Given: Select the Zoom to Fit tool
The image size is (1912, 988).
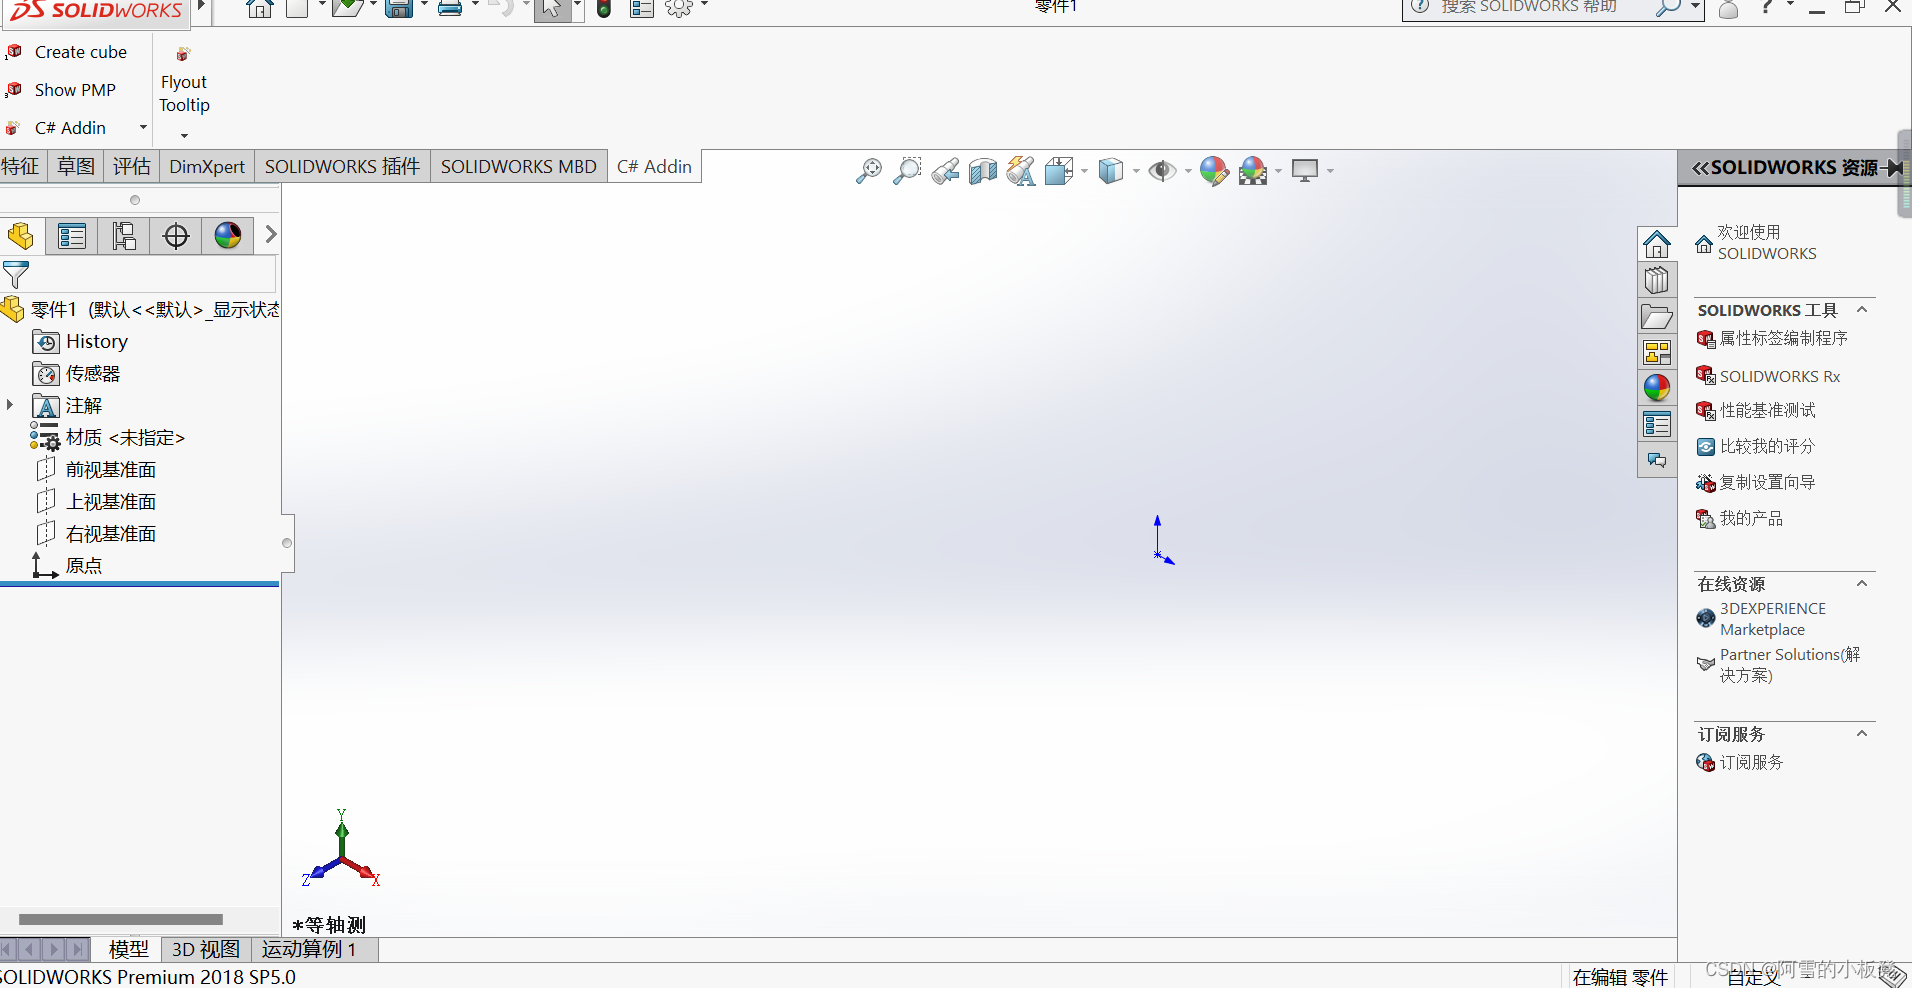Looking at the screenshot, I should tap(868, 170).
